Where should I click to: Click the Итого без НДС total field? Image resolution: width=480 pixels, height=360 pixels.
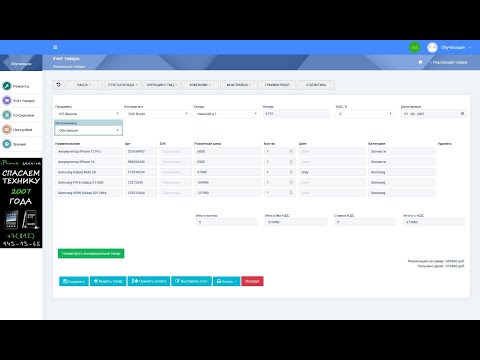[296, 222]
